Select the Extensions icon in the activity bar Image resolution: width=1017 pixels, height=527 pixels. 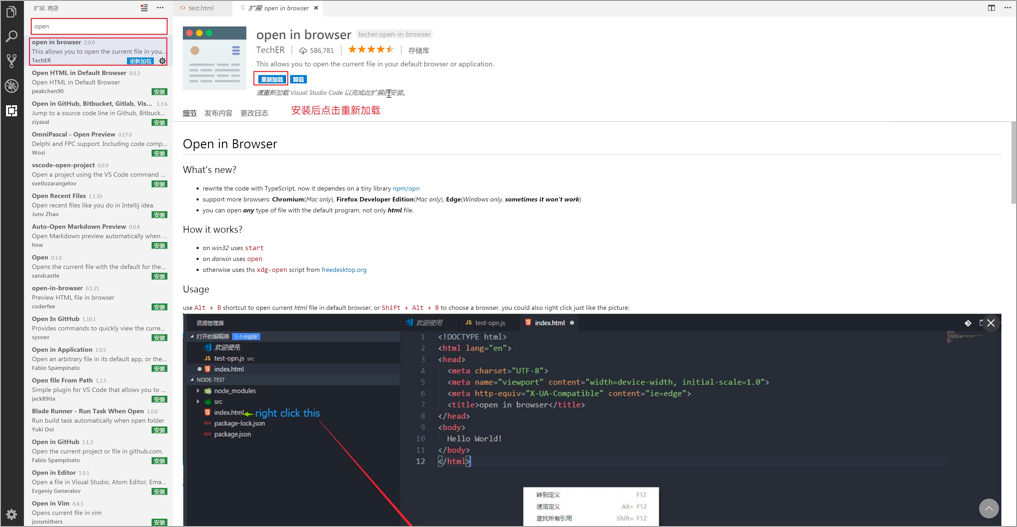click(x=11, y=111)
